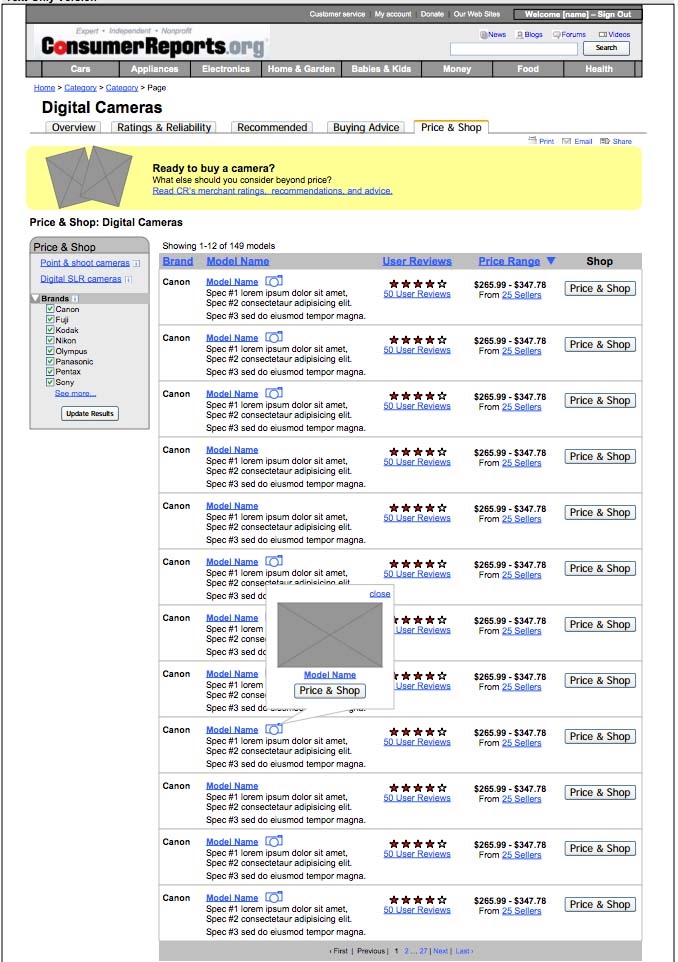Click the Print printer icon

click(x=533, y=140)
